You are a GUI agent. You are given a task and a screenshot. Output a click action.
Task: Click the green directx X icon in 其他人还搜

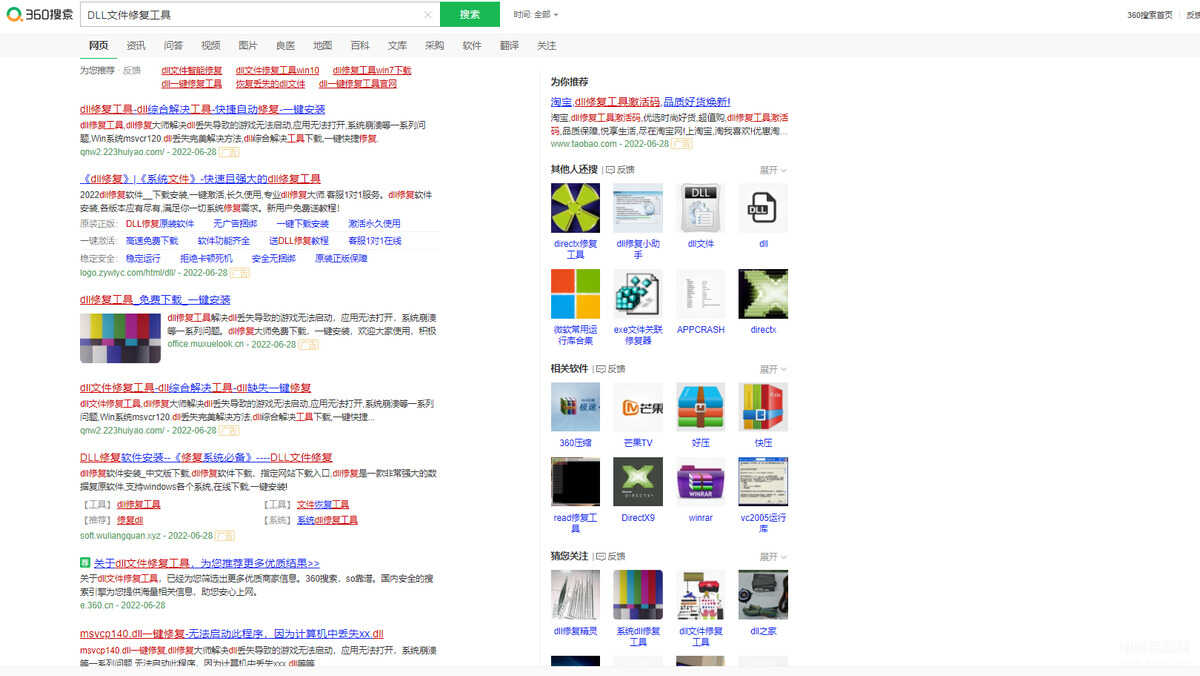pos(763,294)
